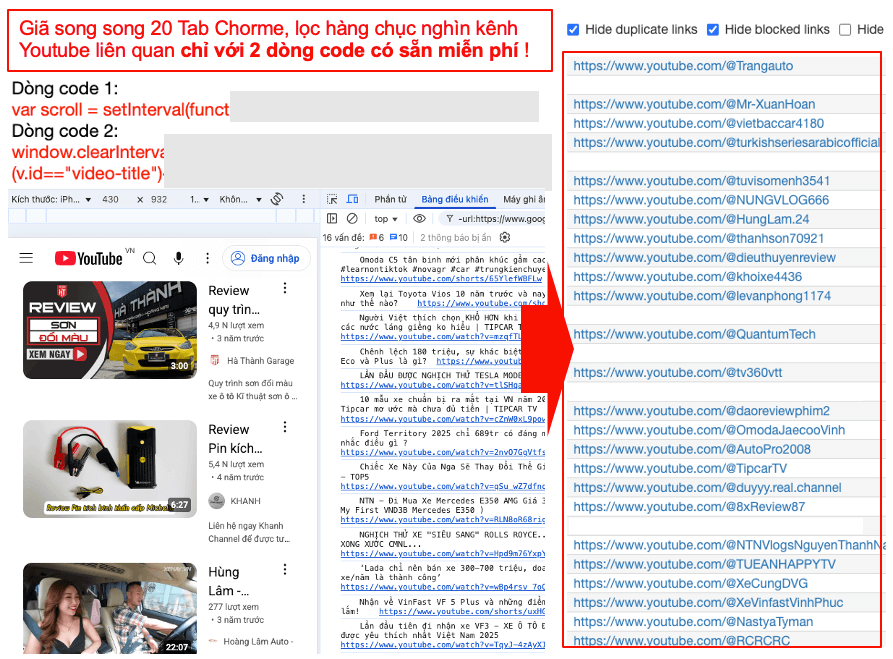Open options for 'Review Pin kích...' video

pyautogui.click(x=285, y=427)
